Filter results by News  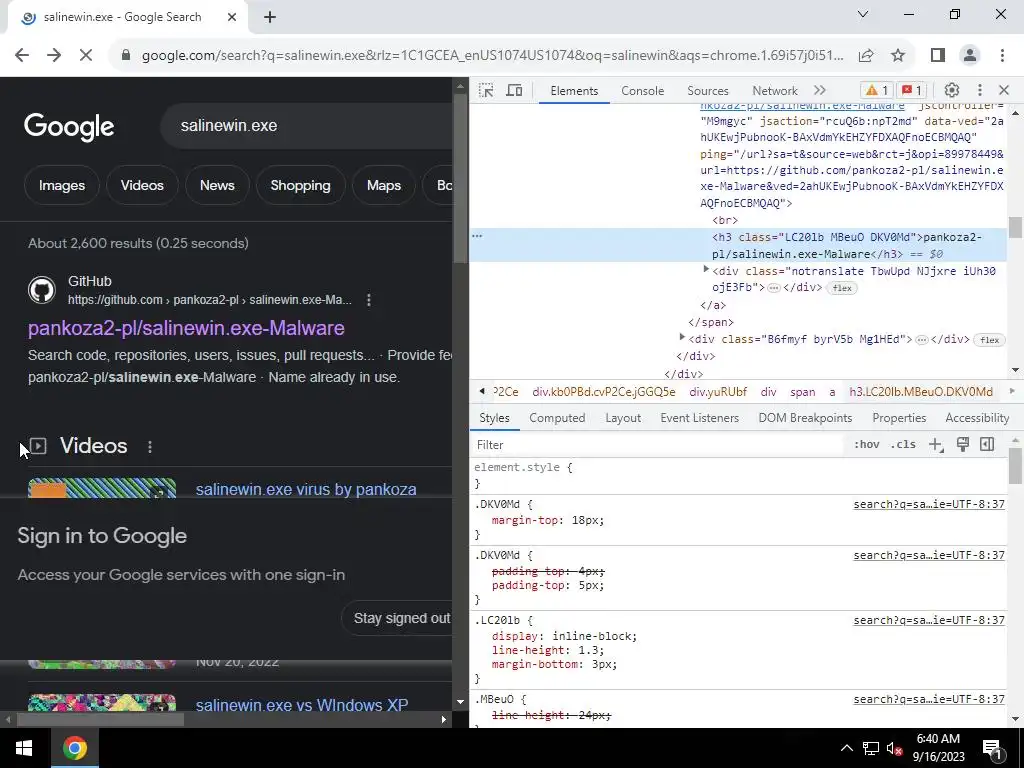[217, 185]
